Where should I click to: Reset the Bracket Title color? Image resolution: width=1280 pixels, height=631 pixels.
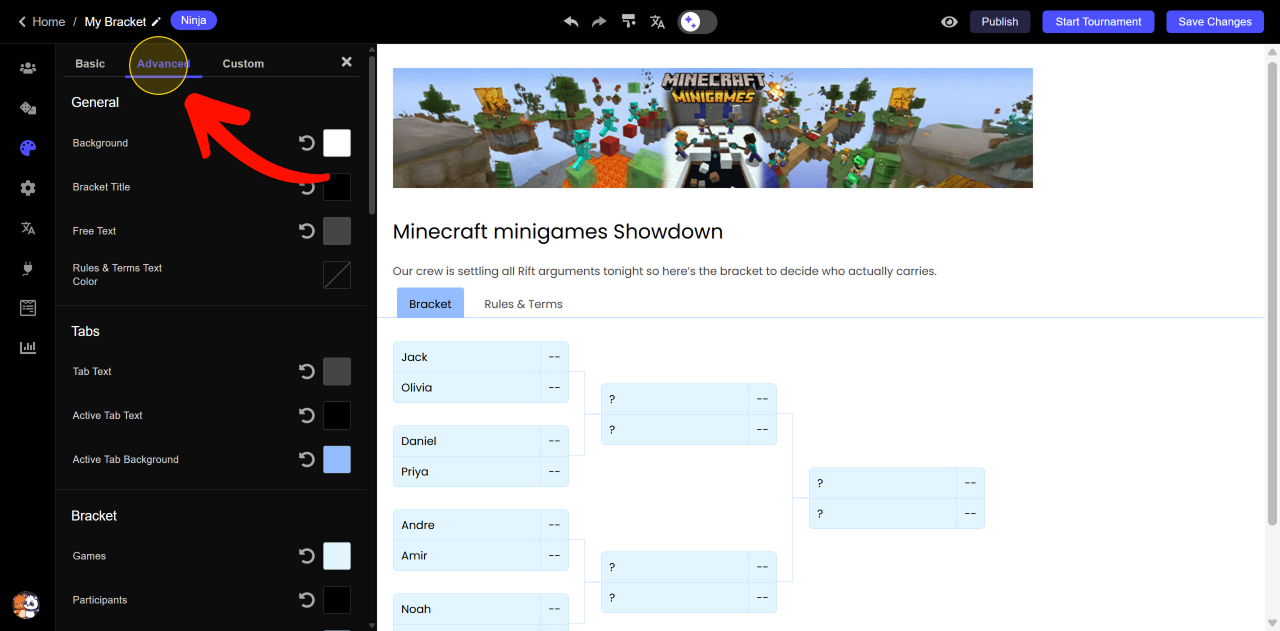pos(307,187)
